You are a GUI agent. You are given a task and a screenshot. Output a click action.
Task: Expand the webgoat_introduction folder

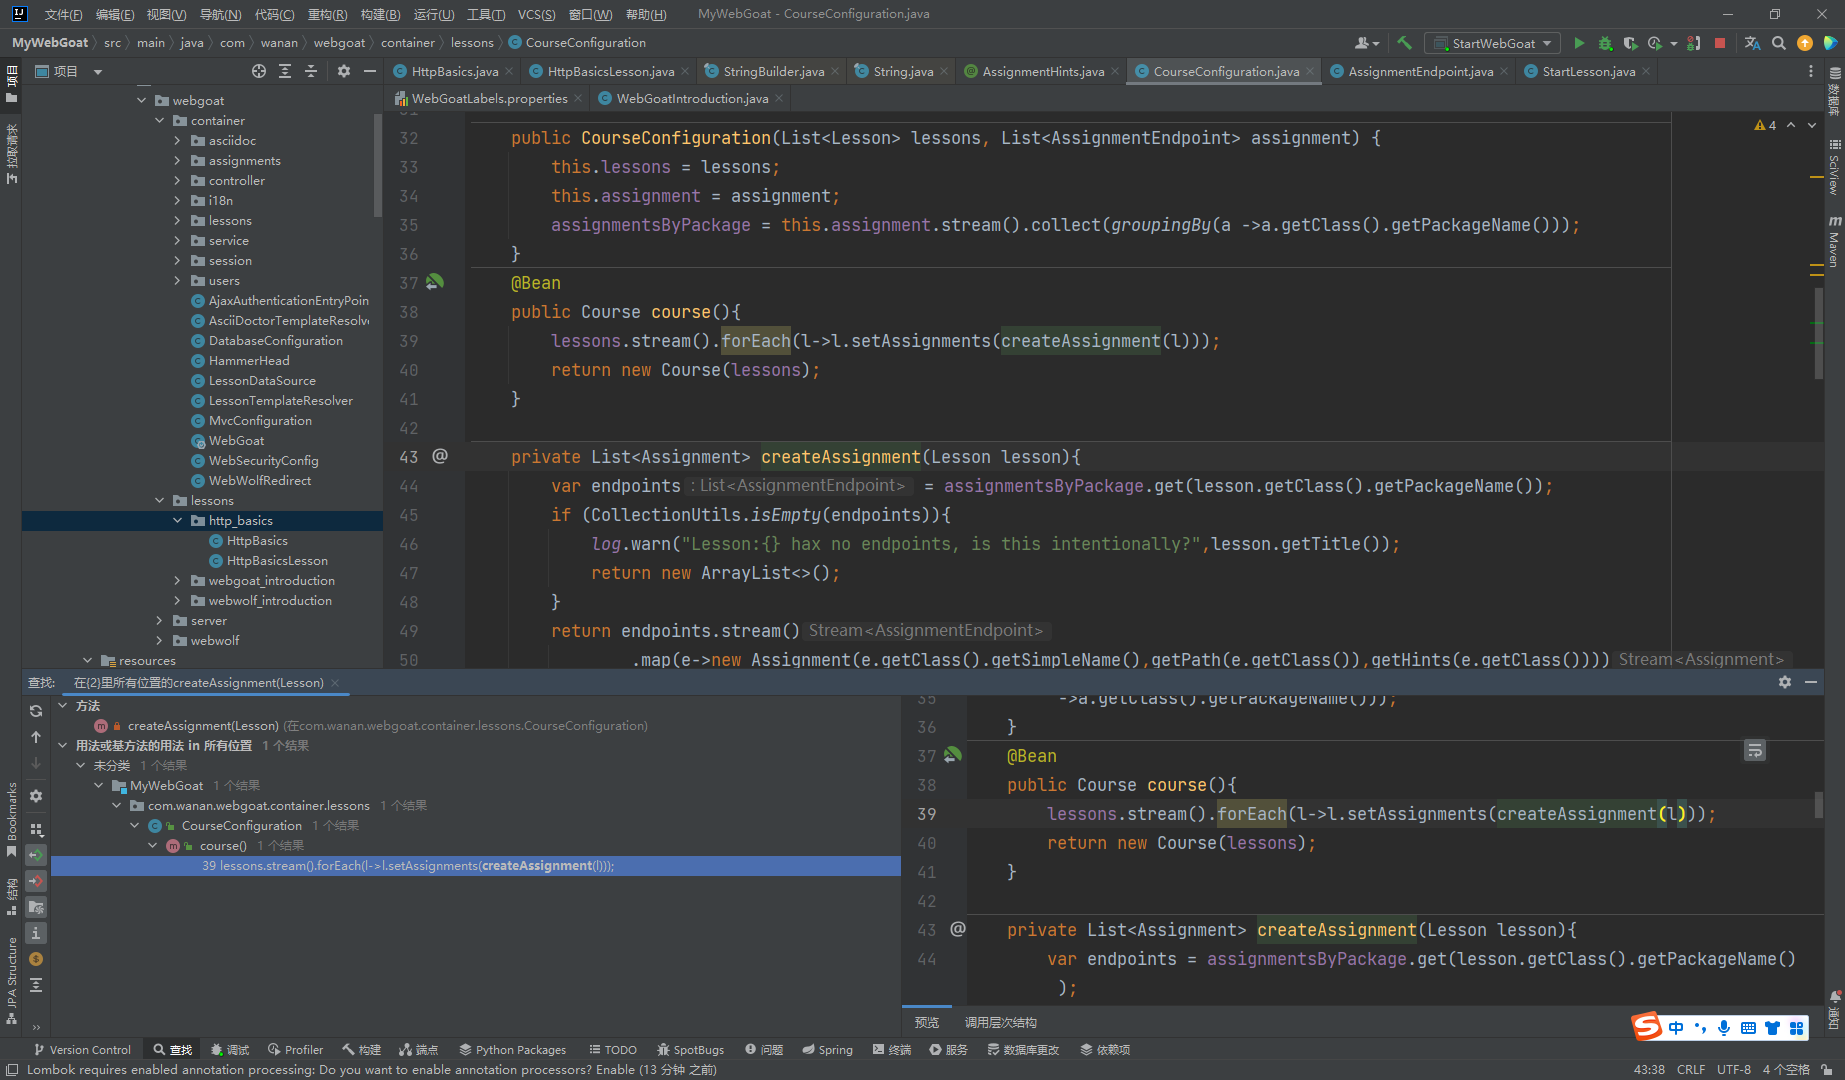pos(177,580)
